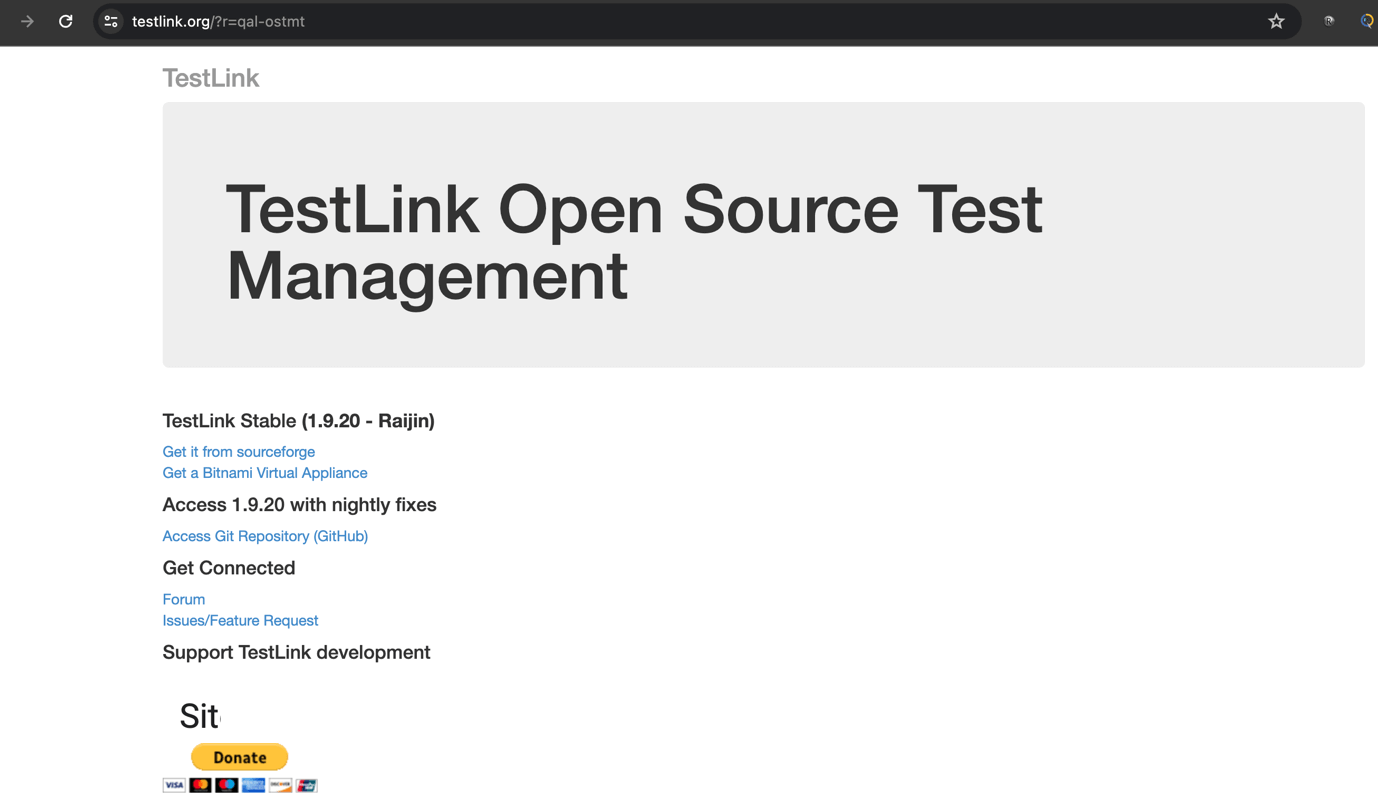Select the rightmost payment card icon
Screen dimensions: 1378x804
[306, 784]
